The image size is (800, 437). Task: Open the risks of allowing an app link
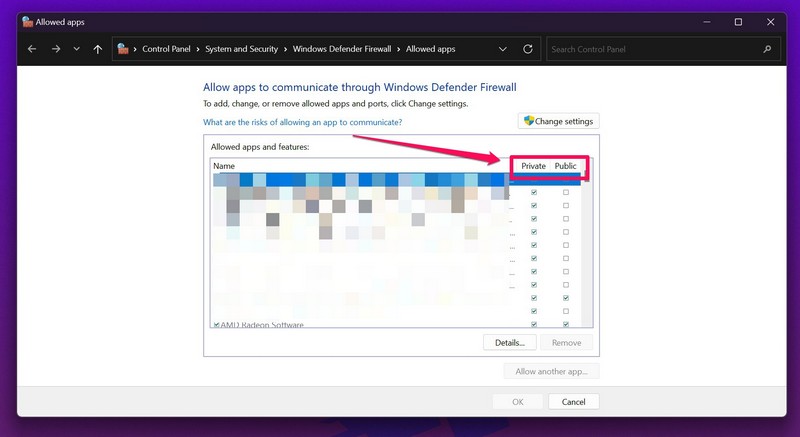coord(302,122)
